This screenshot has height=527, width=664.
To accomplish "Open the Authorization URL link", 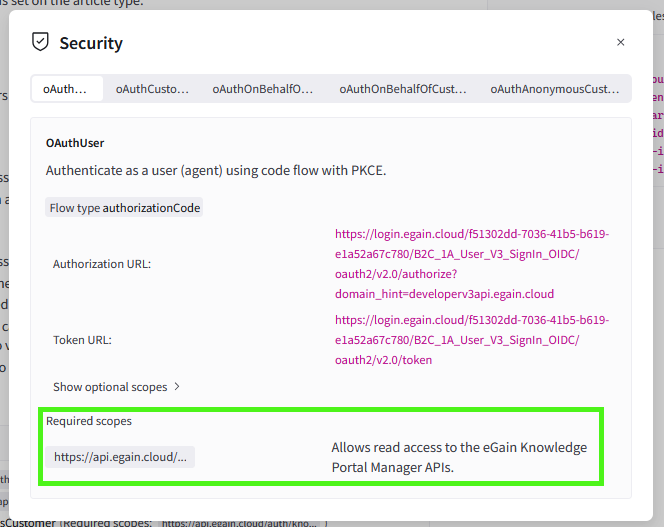I will 472,264.
